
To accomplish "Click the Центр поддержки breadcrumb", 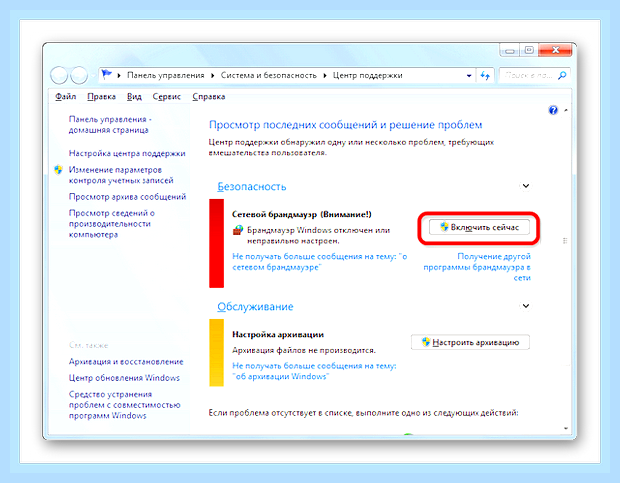I will 367,75.
